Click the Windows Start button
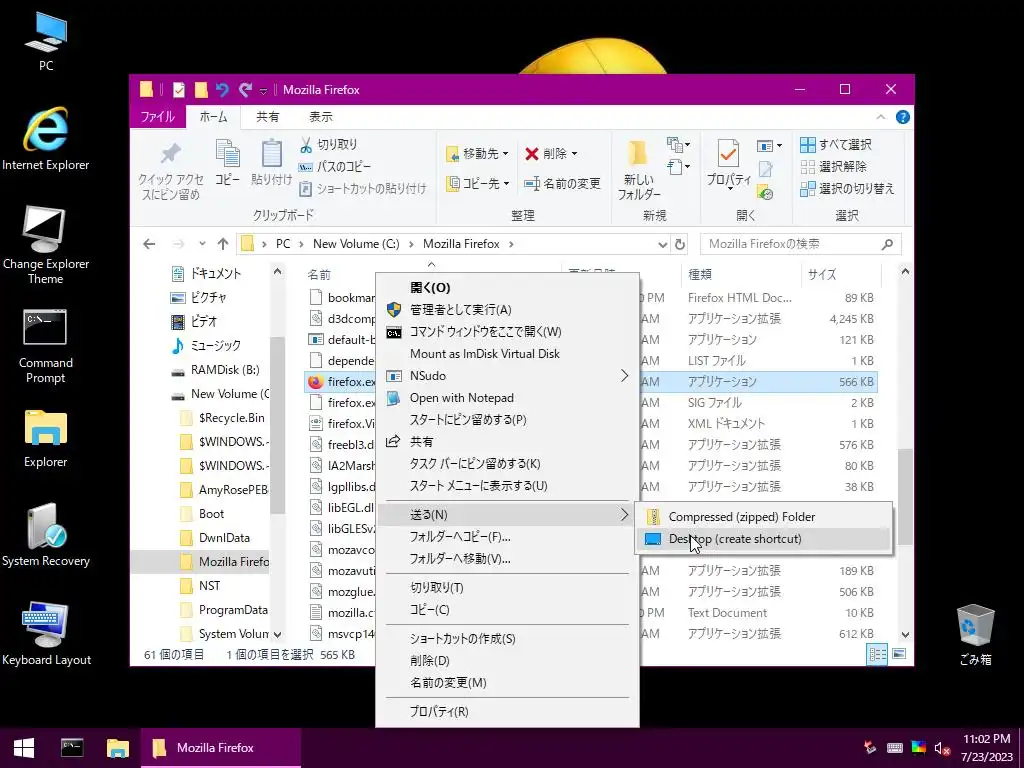Screen dimensions: 1024x768 click(x=24, y=748)
